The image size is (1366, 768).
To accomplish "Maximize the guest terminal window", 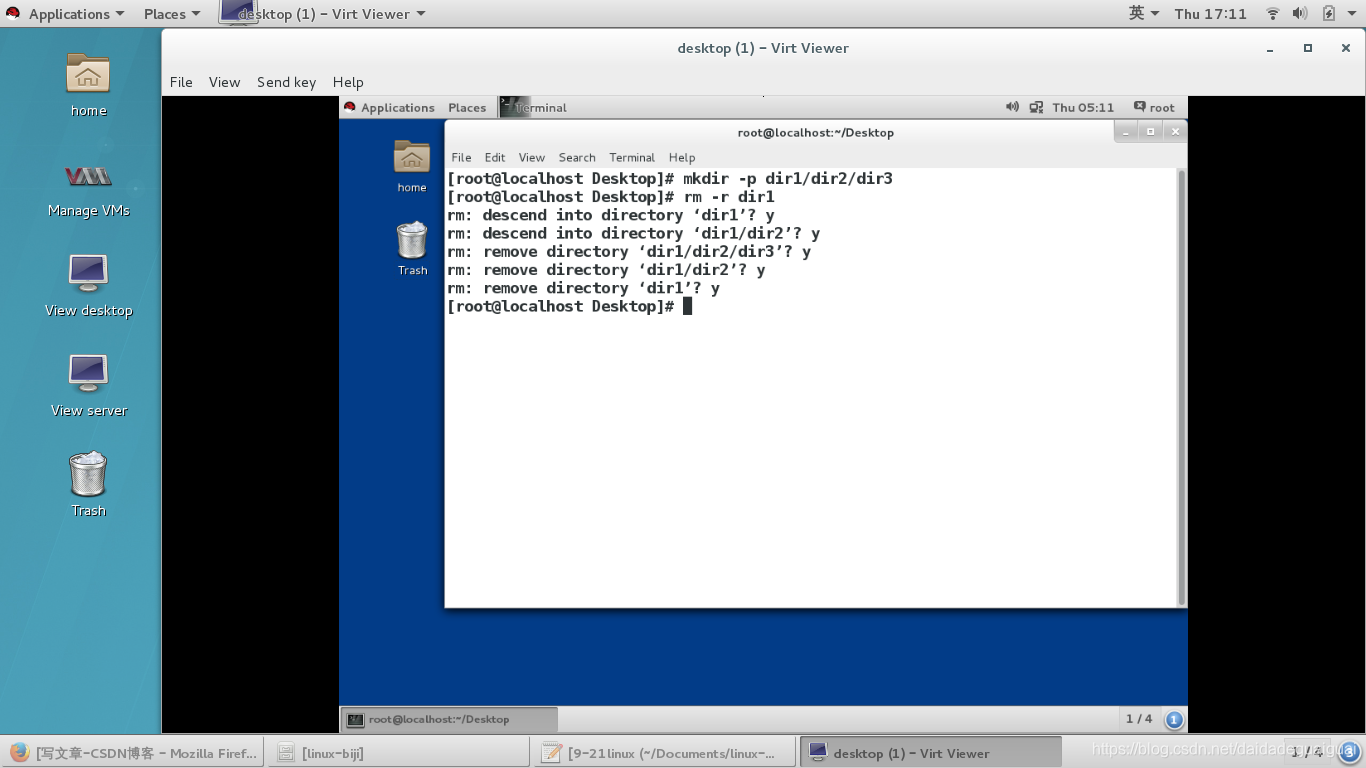I will [x=1150, y=132].
